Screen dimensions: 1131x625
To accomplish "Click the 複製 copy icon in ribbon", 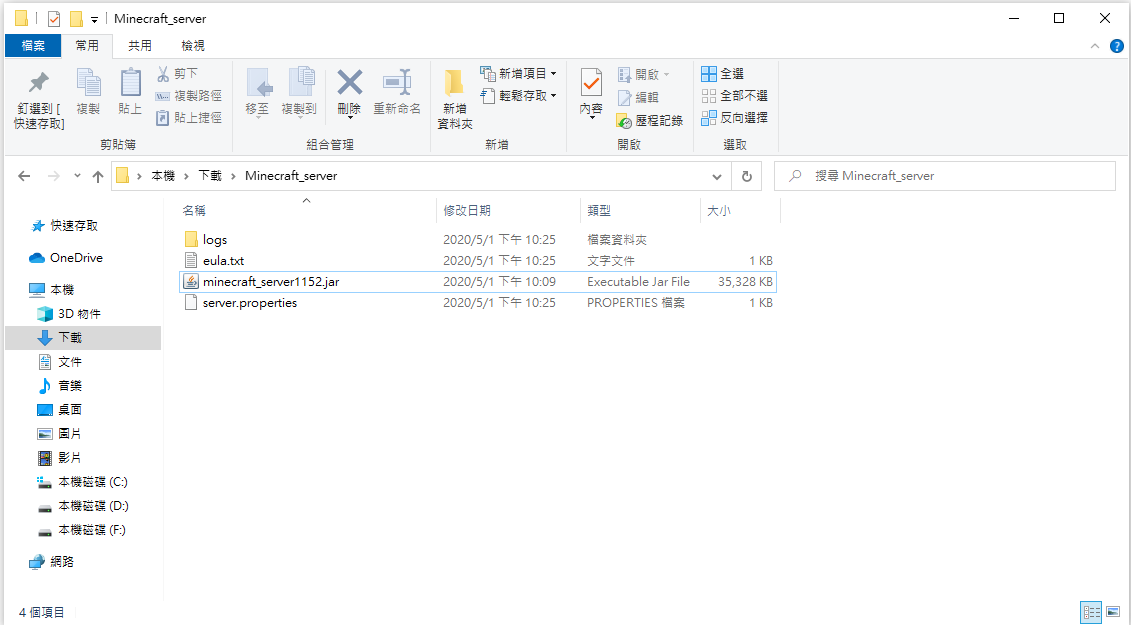I will [x=88, y=83].
